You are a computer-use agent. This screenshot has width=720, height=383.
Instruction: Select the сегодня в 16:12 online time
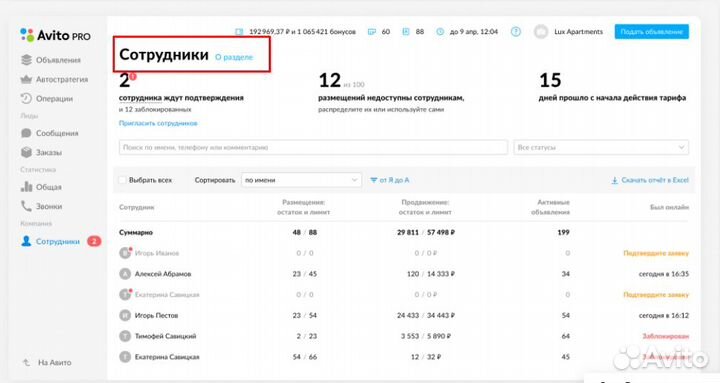664,315
